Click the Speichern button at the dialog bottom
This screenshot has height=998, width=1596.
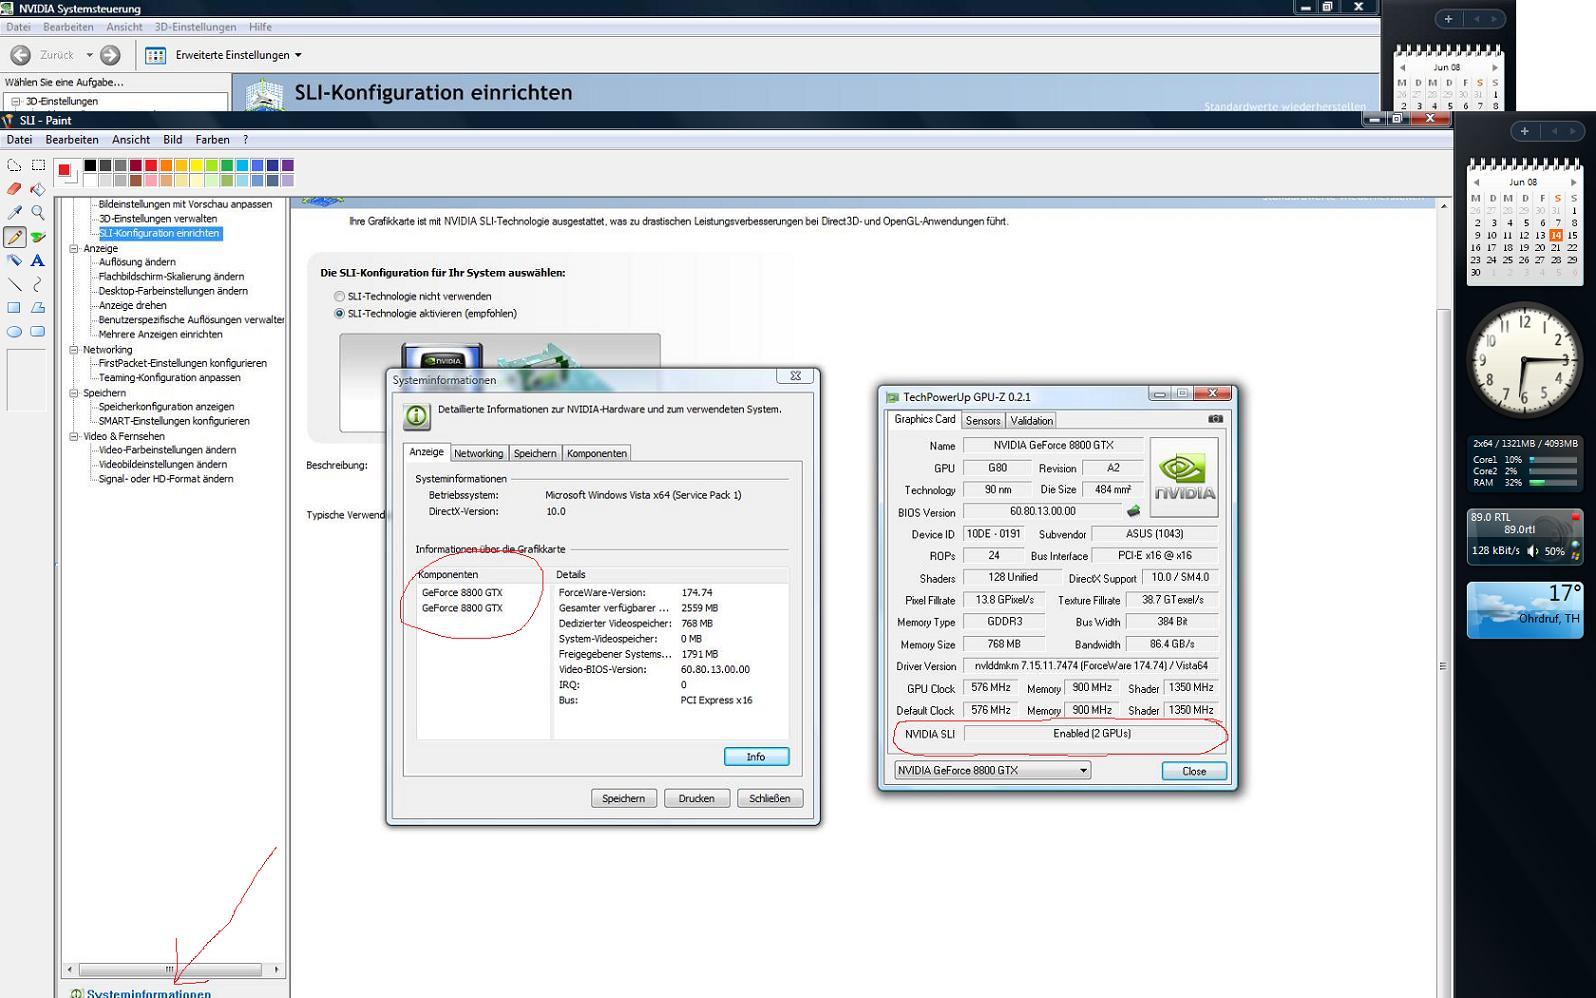(623, 798)
